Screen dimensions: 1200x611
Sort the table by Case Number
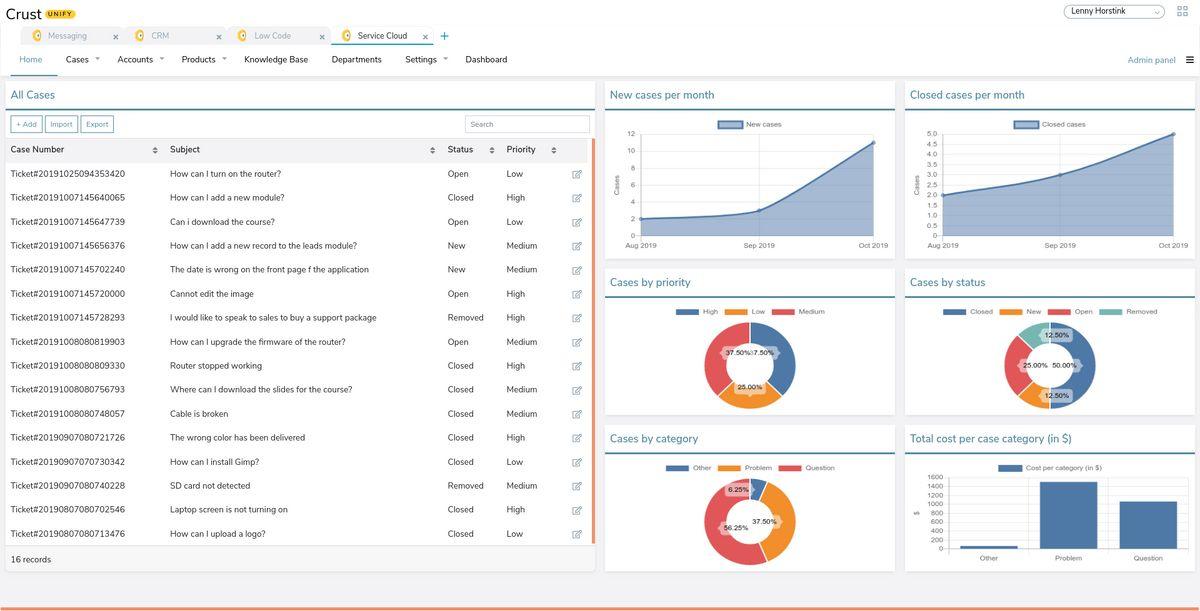pos(155,150)
